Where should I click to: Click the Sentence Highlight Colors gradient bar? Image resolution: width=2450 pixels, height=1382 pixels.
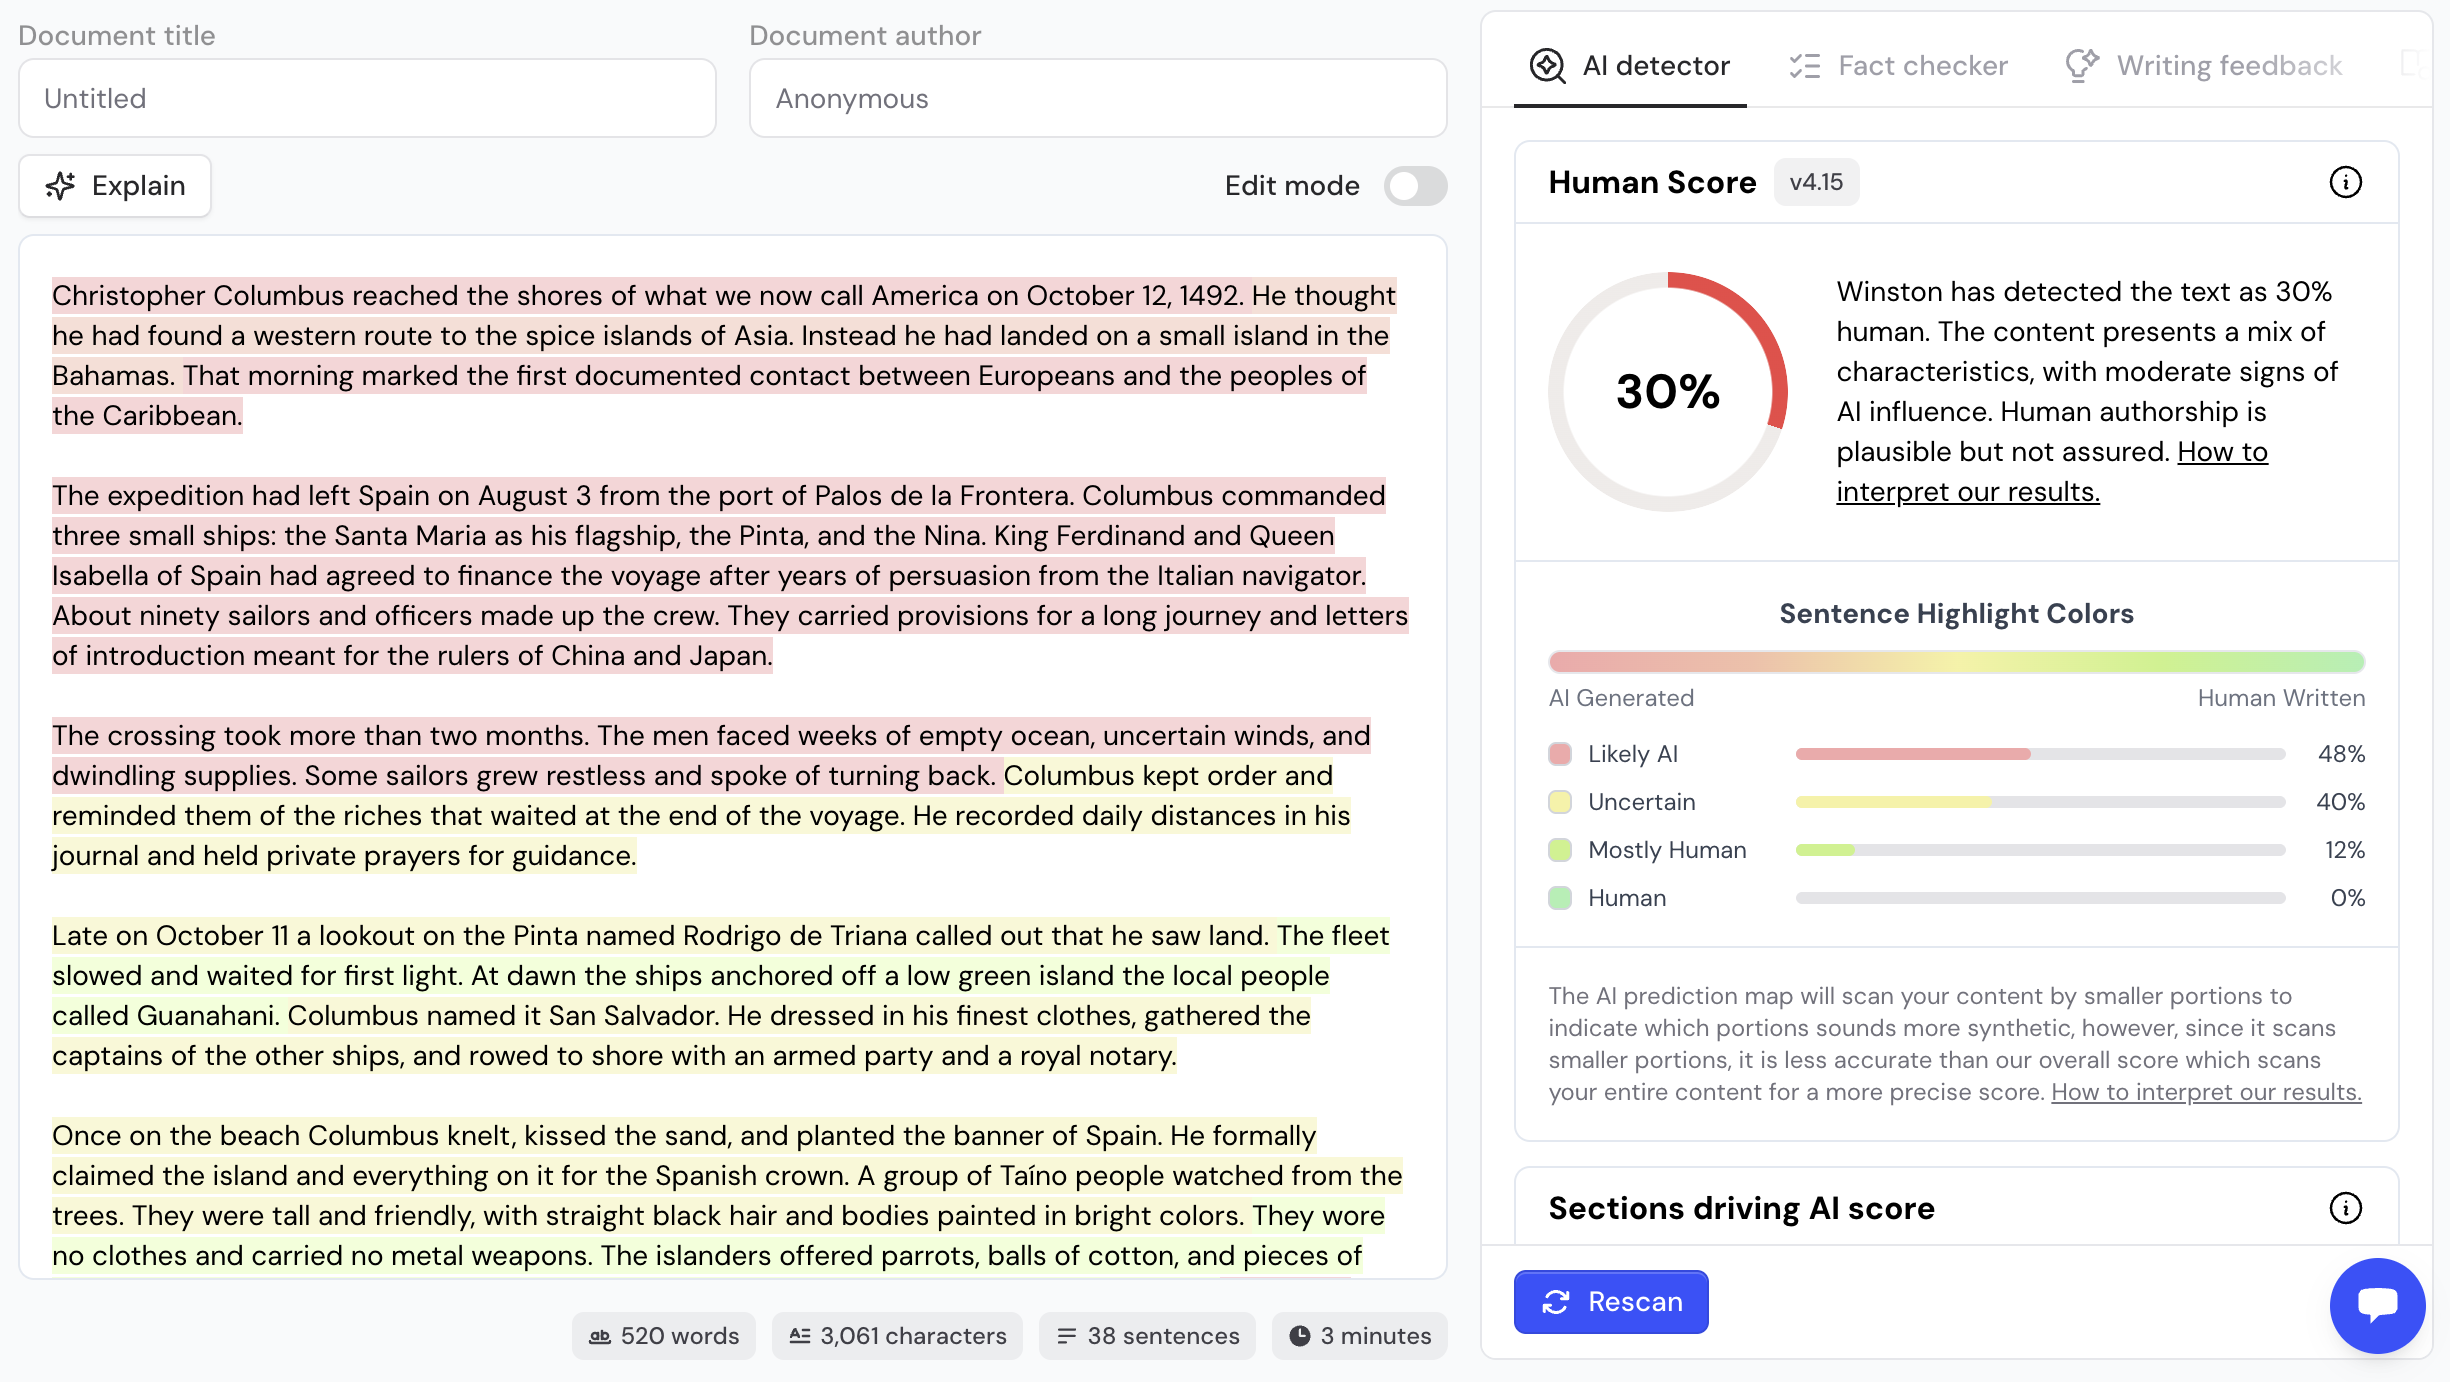[x=1956, y=662]
